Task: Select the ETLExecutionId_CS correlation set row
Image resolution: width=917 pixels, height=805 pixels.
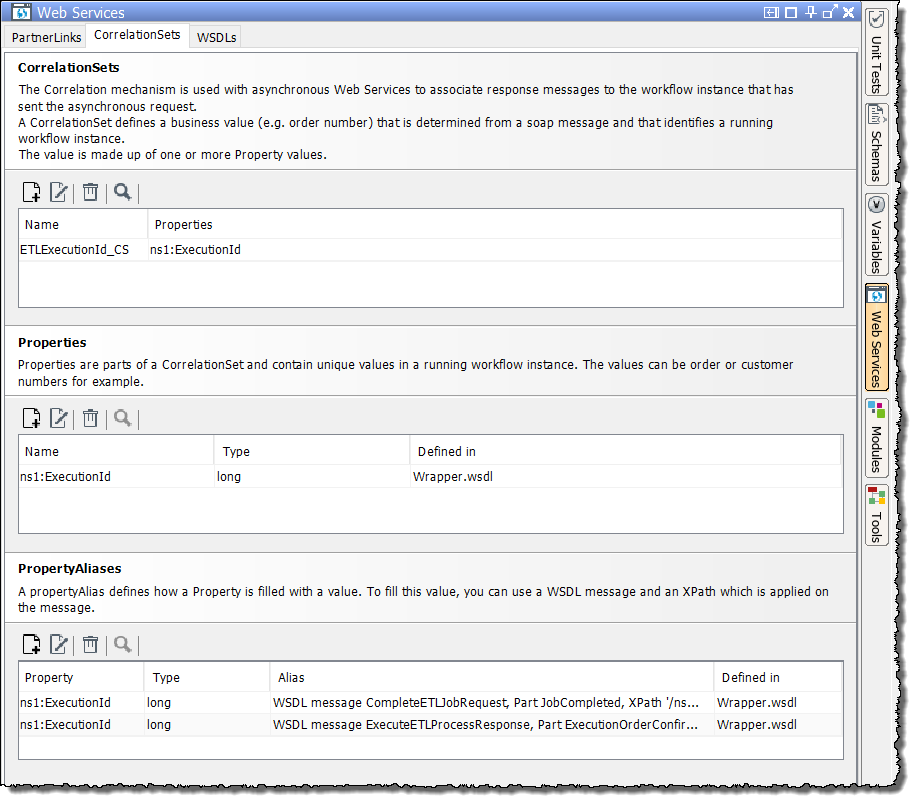Action: point(75,250)
